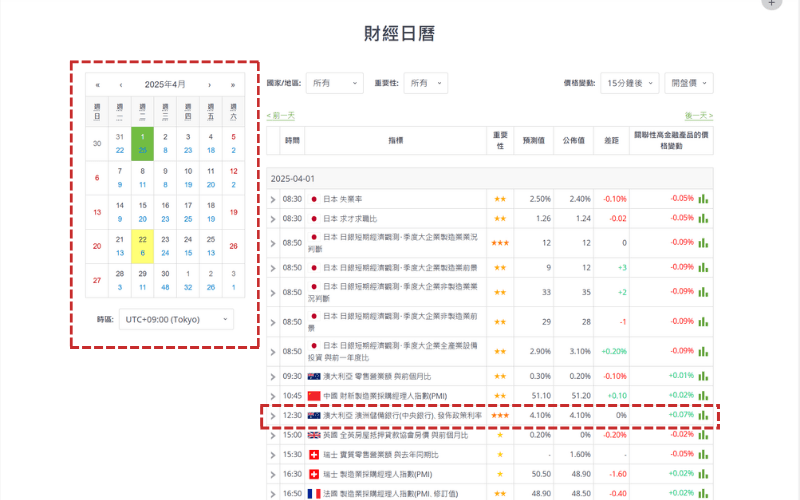Jump calendar forward one year
The image size is (800, 500).
pos(233,85)
